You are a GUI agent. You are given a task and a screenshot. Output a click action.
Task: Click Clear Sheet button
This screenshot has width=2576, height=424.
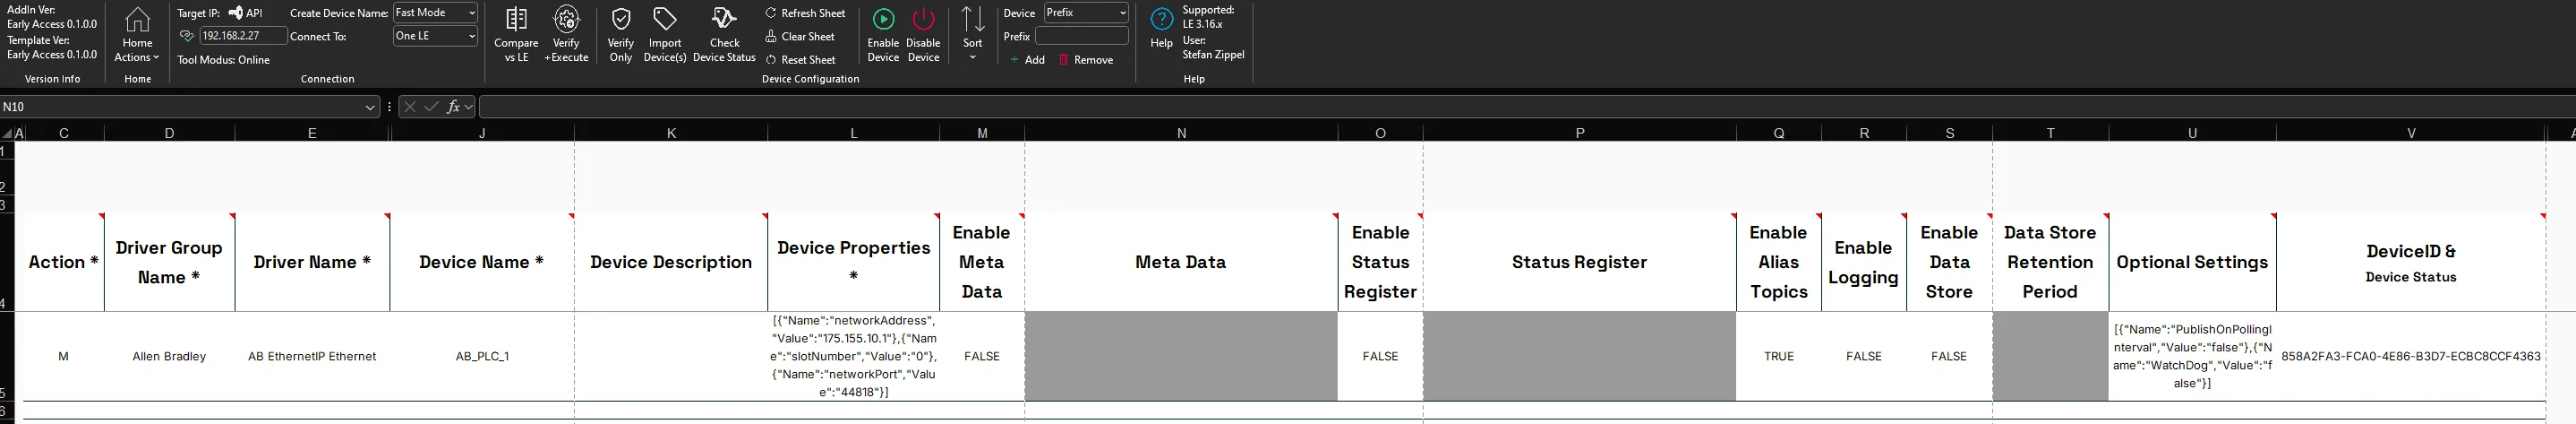coord(800,36)
